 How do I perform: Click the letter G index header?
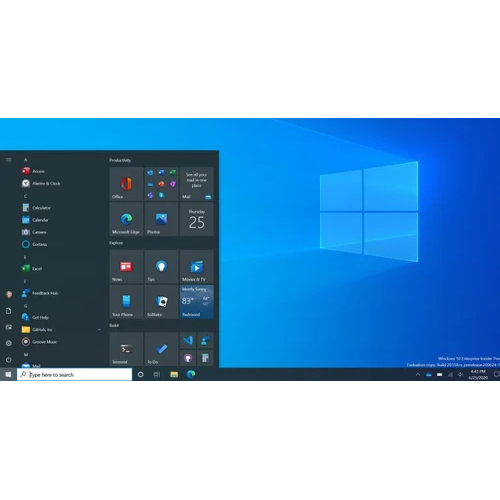tap(25, 306)
